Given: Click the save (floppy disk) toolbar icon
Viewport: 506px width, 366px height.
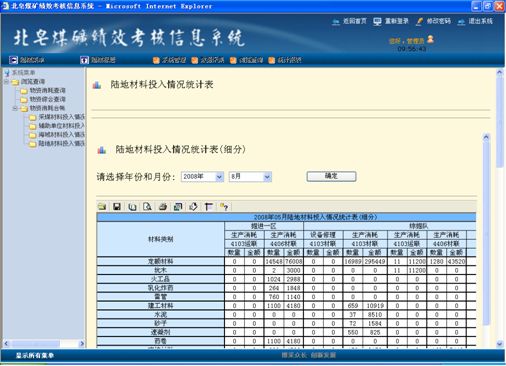Looking at the screenshot, I should coord(117,207).
